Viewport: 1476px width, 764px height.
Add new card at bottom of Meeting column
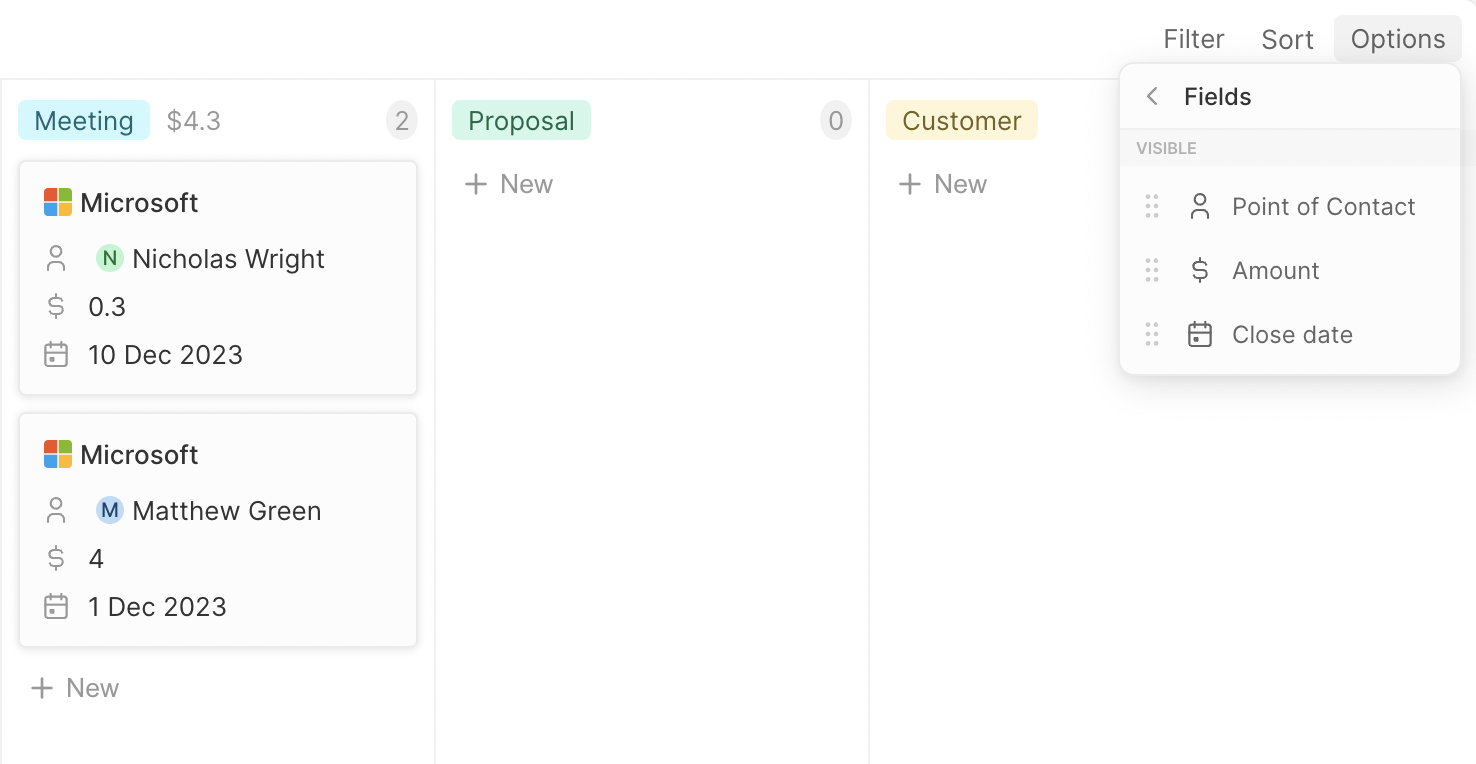point(75,688)
